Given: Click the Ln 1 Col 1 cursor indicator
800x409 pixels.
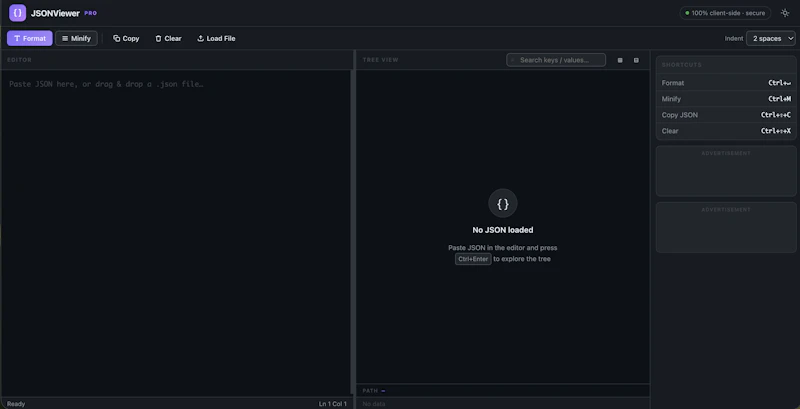Looking at the screenshot, I should pos(333,404).
